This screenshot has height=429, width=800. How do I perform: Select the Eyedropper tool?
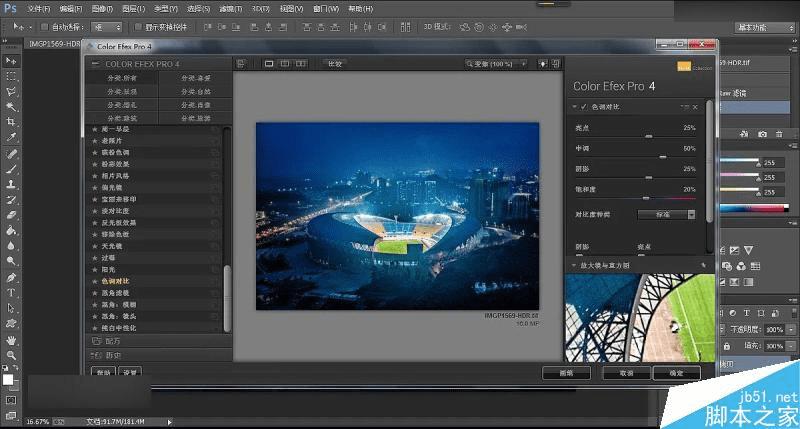(x=11, y=137)
